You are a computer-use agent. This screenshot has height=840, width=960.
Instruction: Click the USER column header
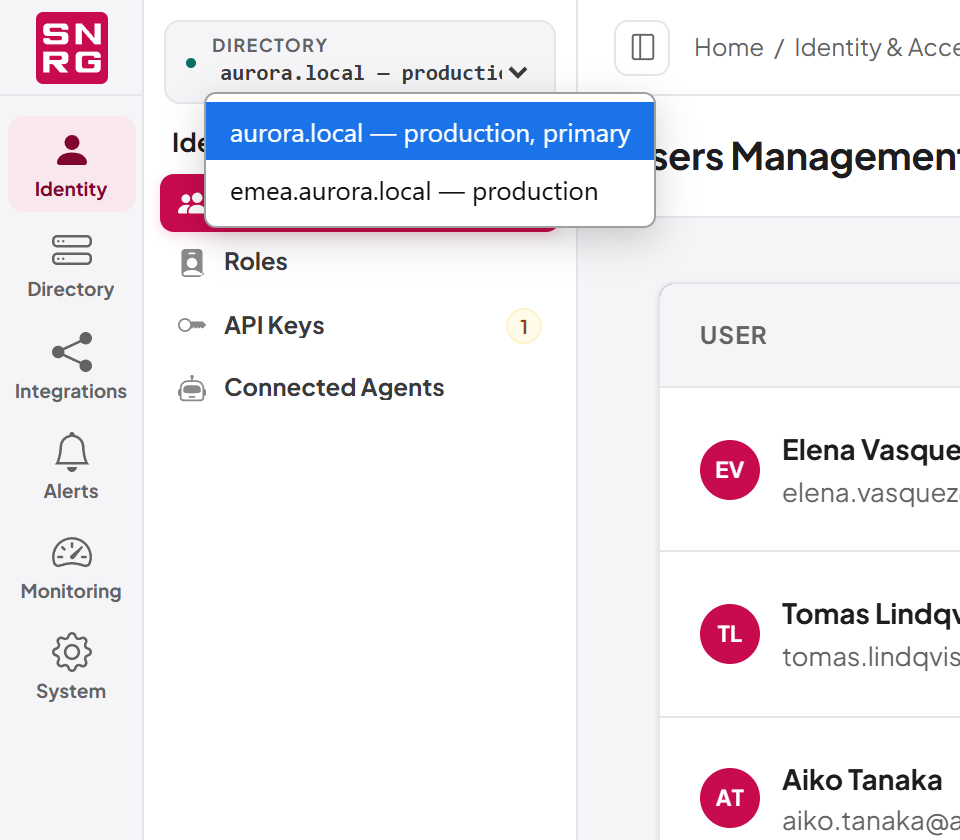[x=733, y=336]
